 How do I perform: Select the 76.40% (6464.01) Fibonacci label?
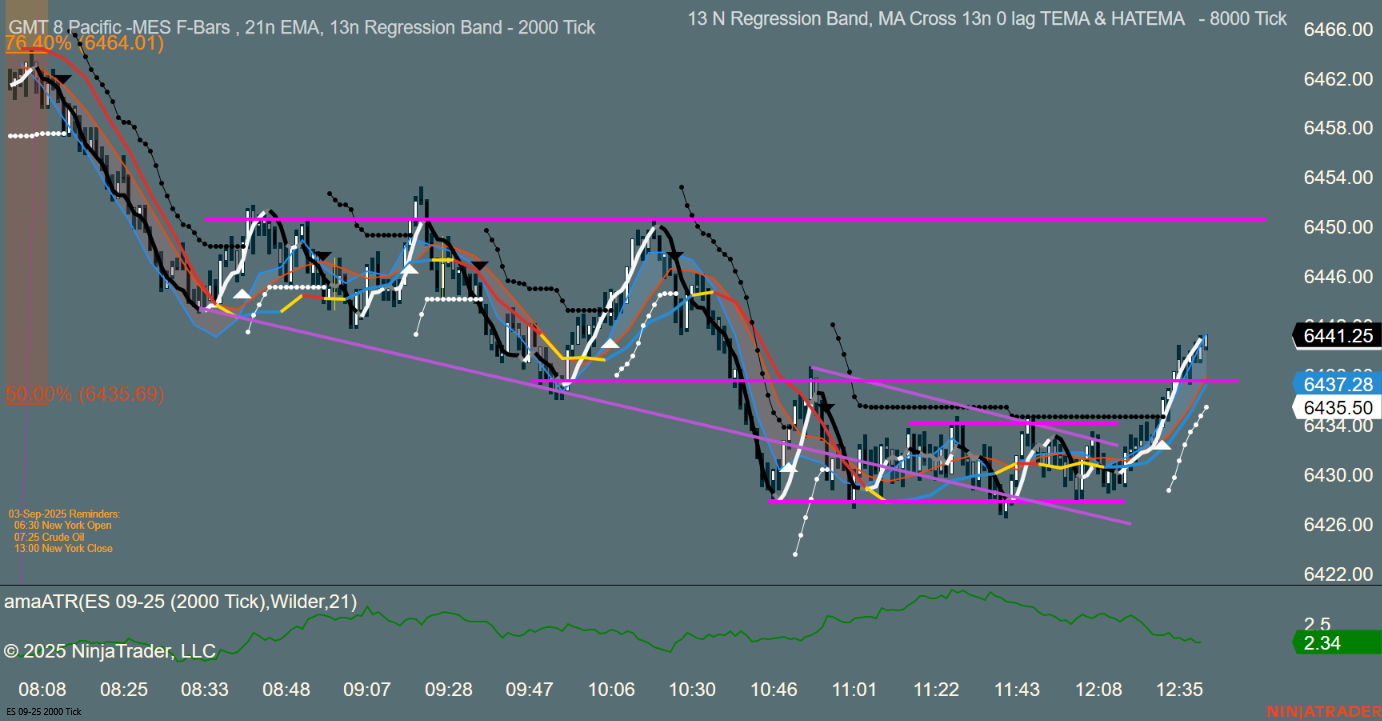[84, 43]
